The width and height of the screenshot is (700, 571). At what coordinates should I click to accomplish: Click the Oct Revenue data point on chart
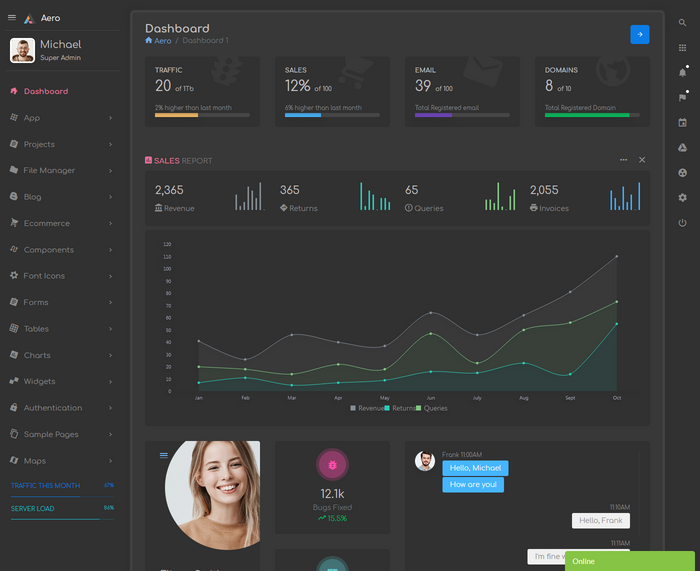pyautogui.click(x=617, y=256)
